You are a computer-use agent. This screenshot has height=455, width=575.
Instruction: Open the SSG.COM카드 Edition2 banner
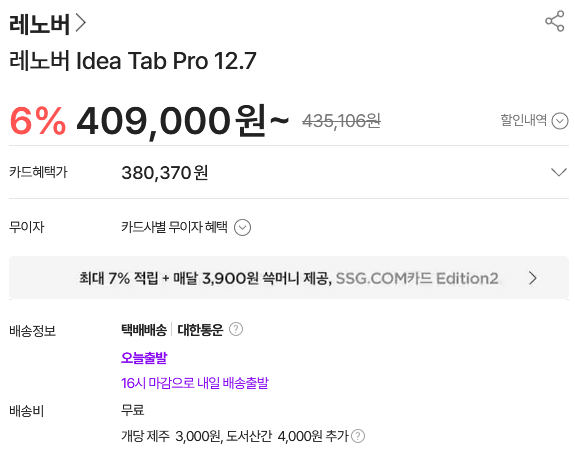(289, 278)
